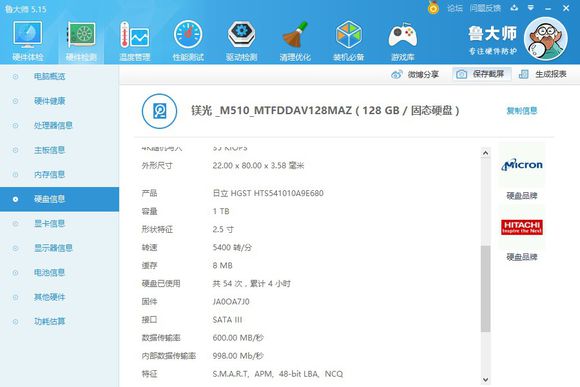Click the Hitachi brand logo
Viewport: 580px width, 387px height.
(522, 227)
